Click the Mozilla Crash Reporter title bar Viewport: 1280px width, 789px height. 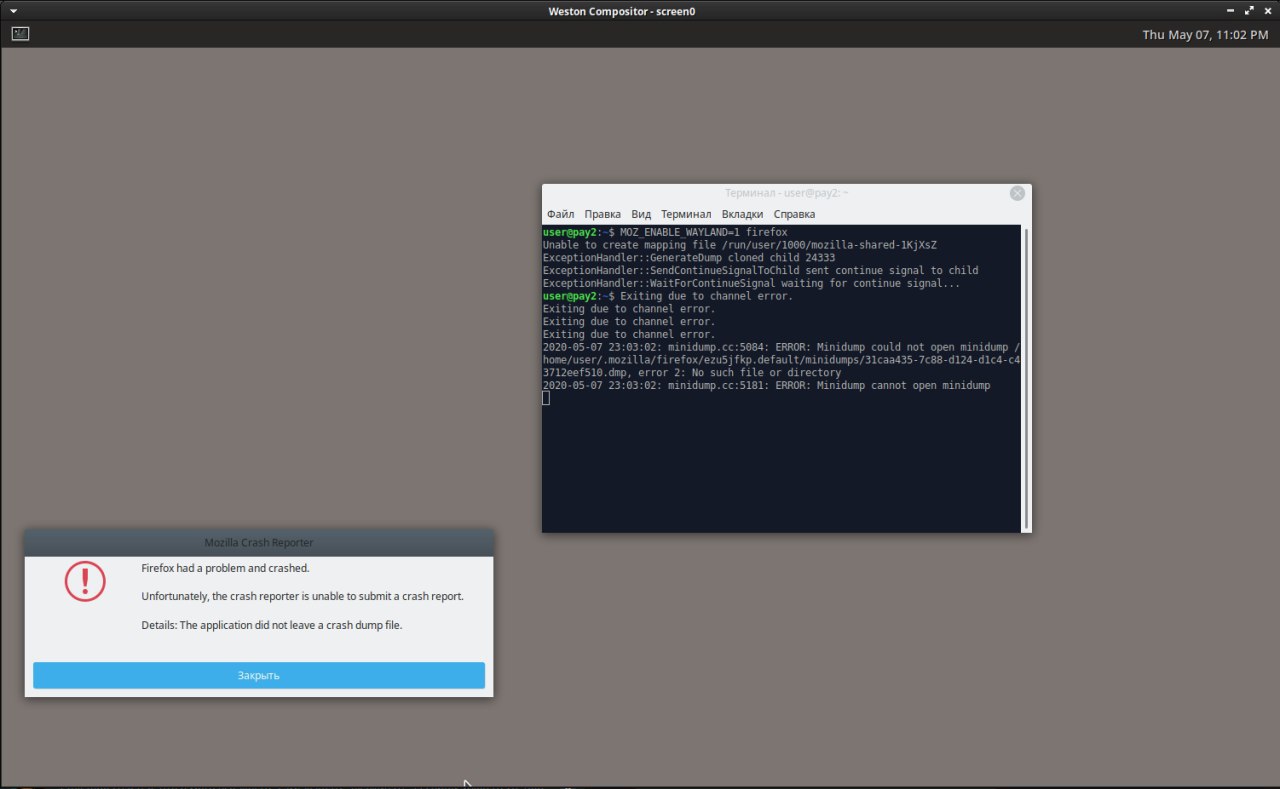click(x=259, y=542)
